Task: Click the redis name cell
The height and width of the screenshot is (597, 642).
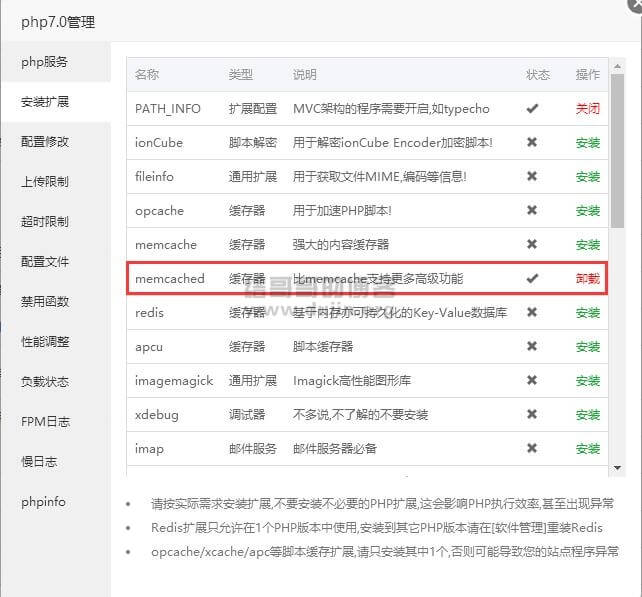Action: point(149,312)
